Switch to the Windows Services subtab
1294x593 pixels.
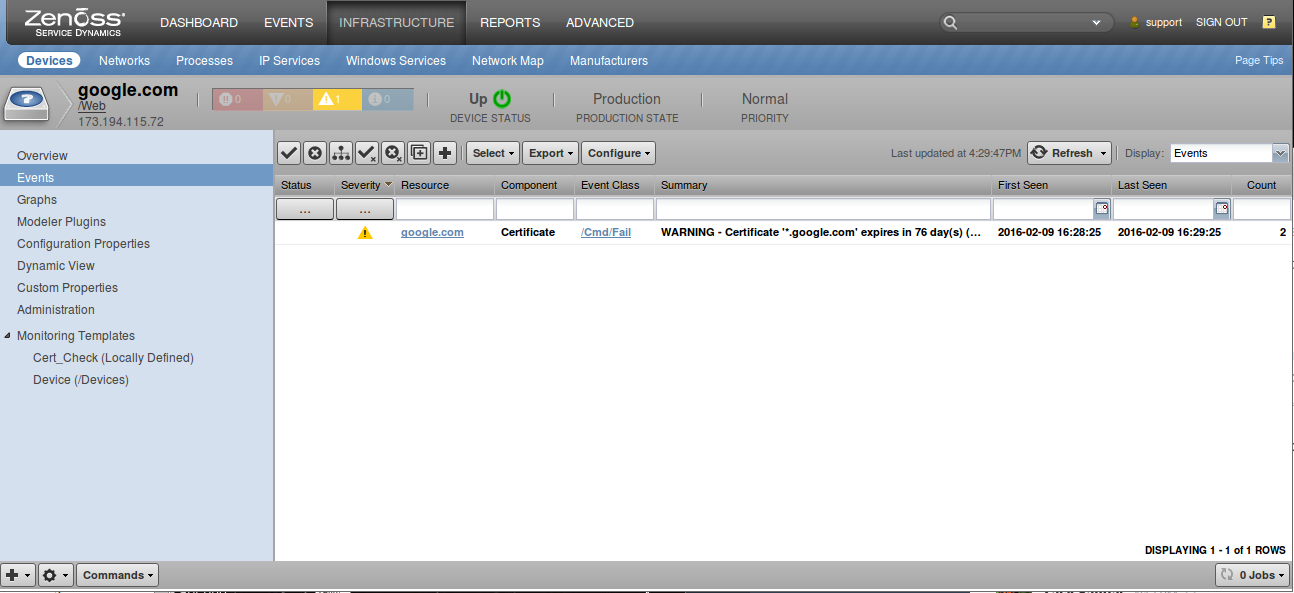[x=396, y=61]
